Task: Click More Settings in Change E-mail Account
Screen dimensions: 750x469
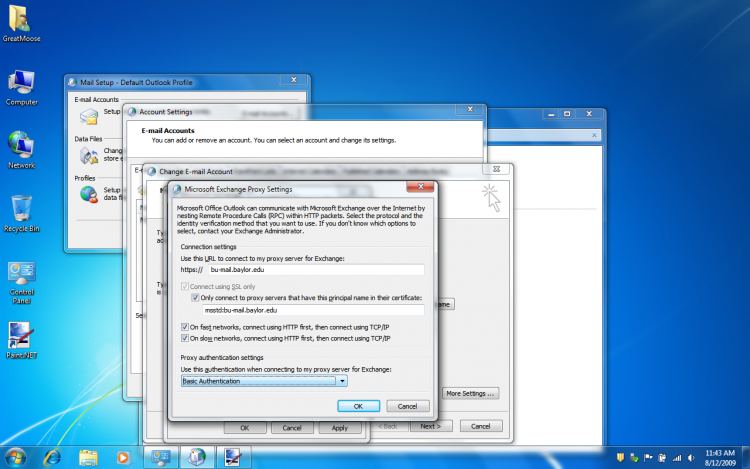Action: click(x=470, y=393)
